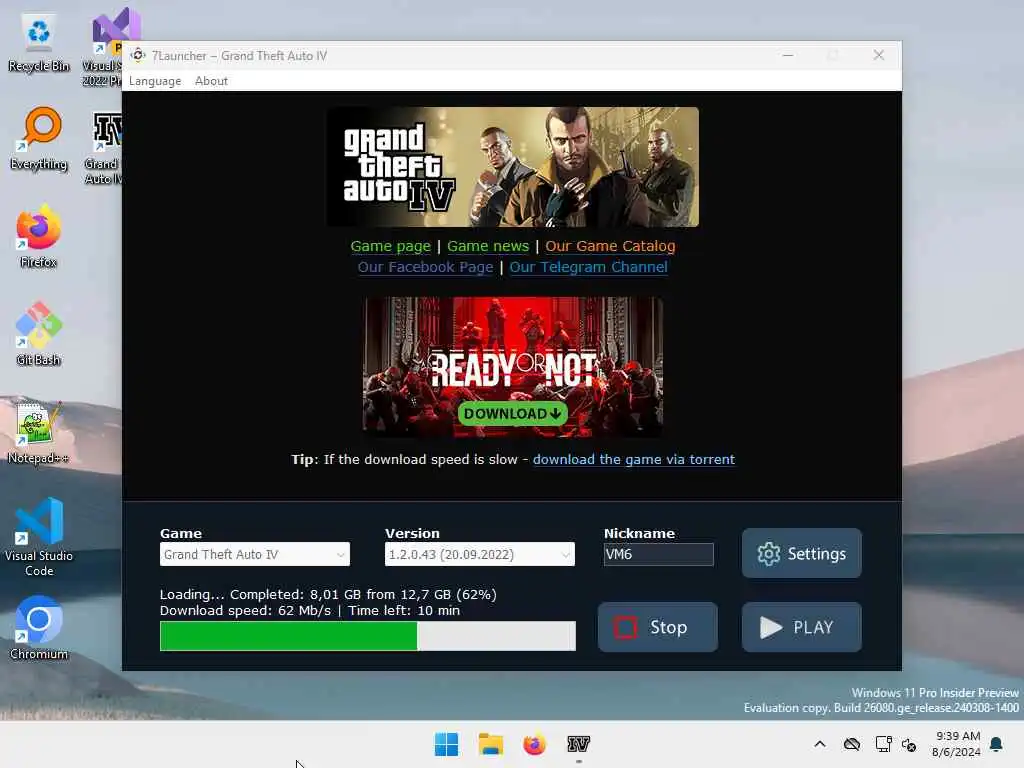The width and height of the screenshot is (1024, 768).
Task: Open the notifications bell icon
Action: click(x=996, y=744)
